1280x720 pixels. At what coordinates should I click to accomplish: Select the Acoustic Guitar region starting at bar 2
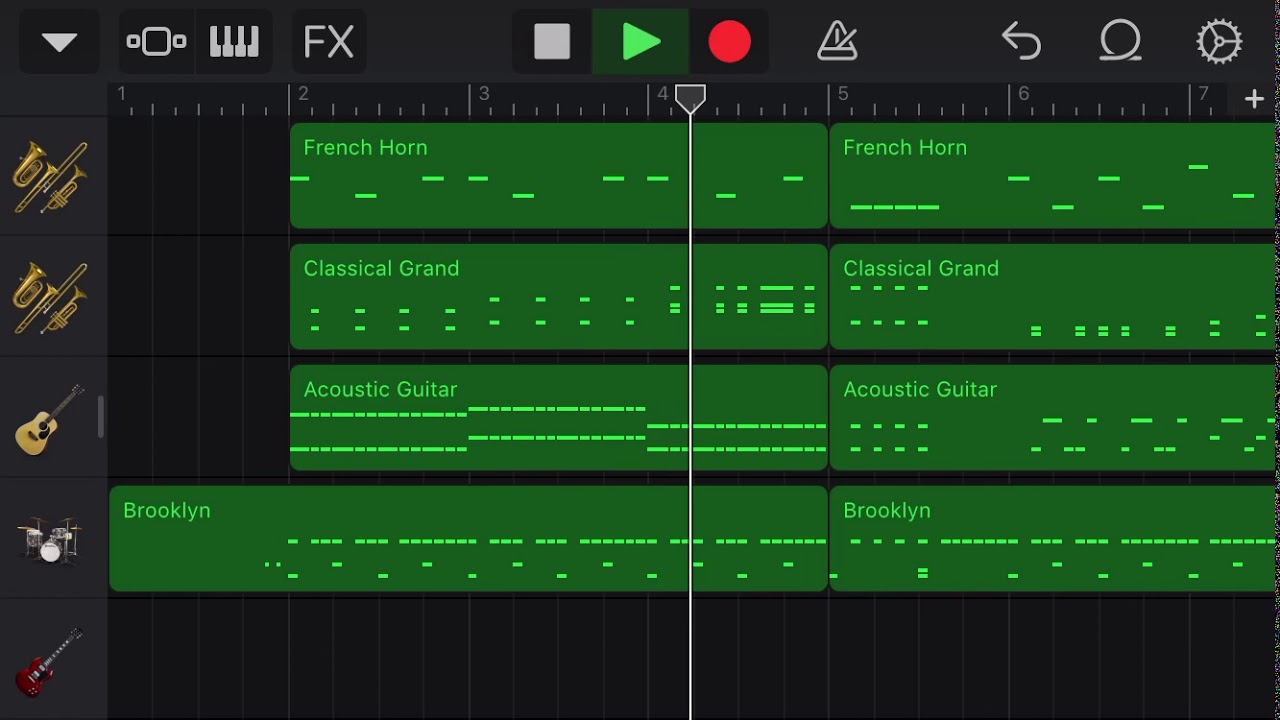click(559, 418)
